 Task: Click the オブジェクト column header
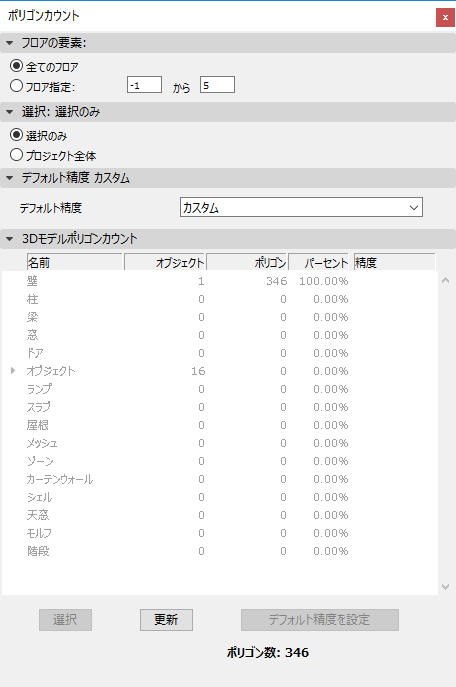coord(165,262)
